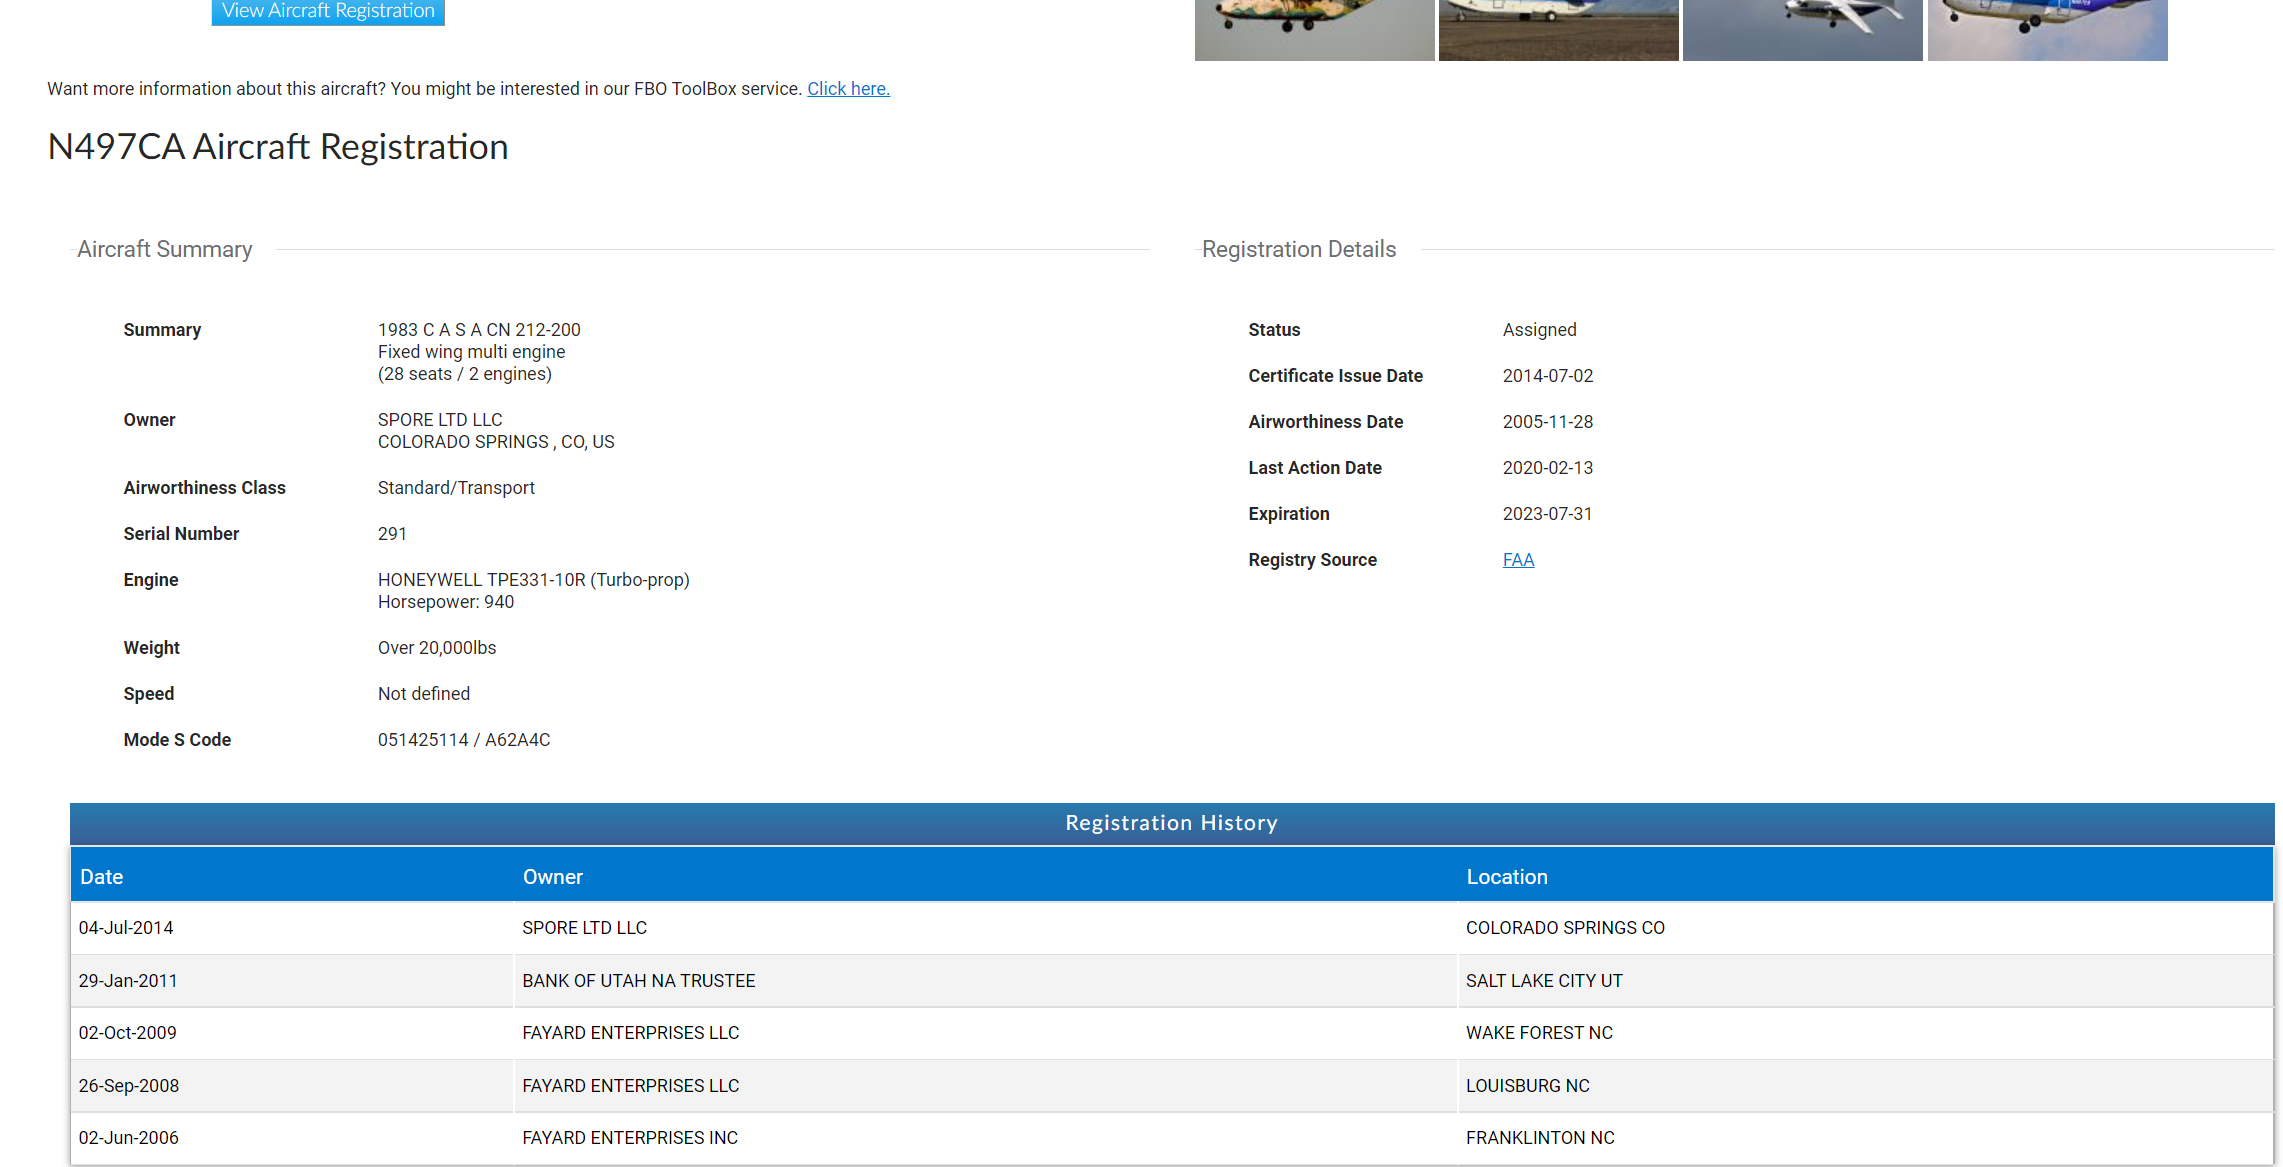Open the FBO ToolBox 'Click here.' link

click(x=848, y=89)
